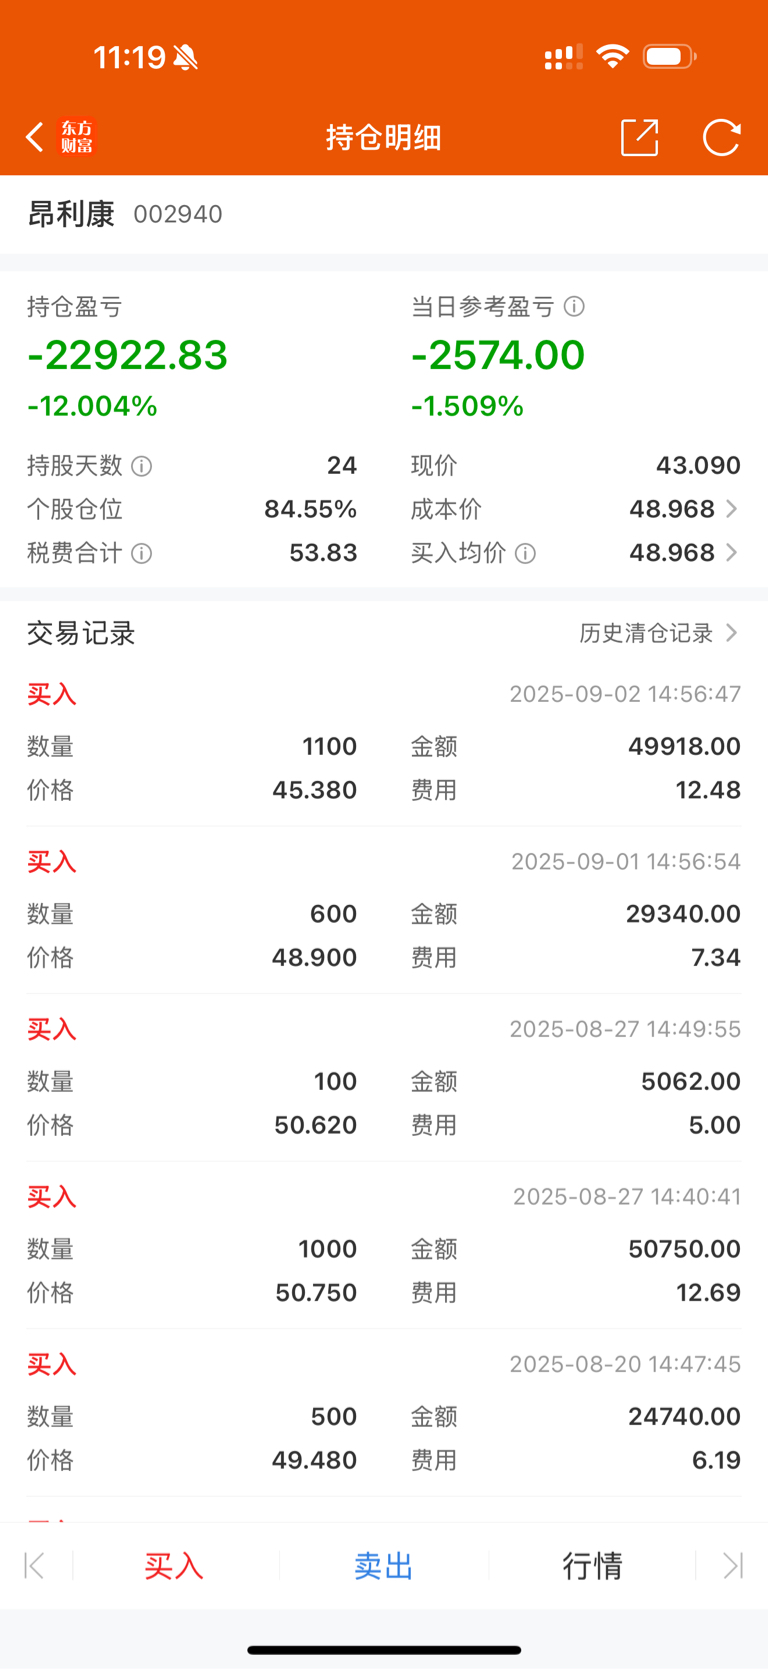Viewport: 768px width, 1669px height.
Task: Tap the refresh icon in header
Action: tap(721, 137)
